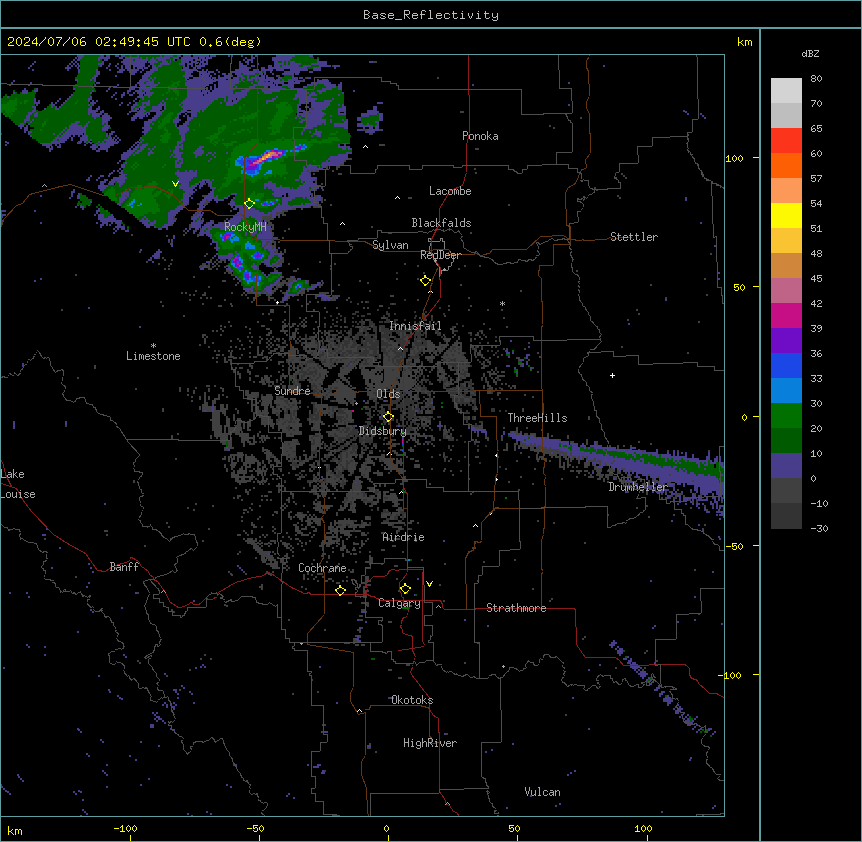Click the Innisfail label

coord(415,326)
